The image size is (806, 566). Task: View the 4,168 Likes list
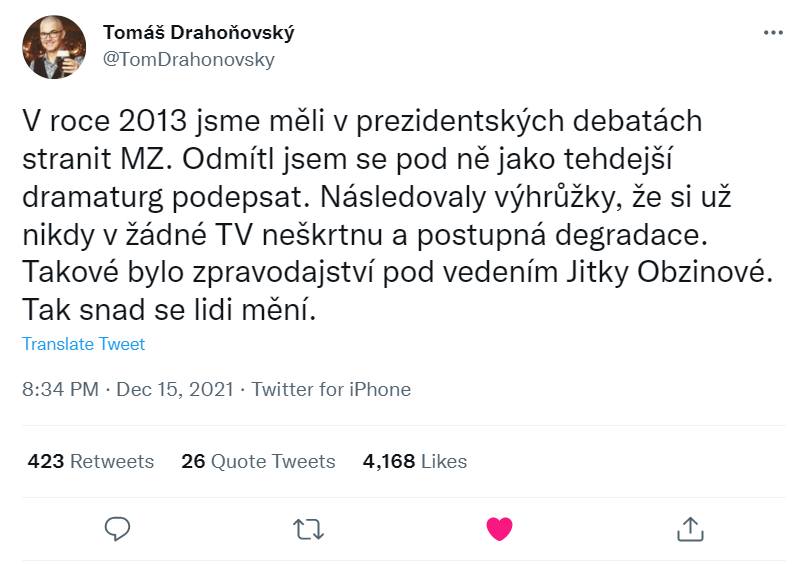(414, 461)
